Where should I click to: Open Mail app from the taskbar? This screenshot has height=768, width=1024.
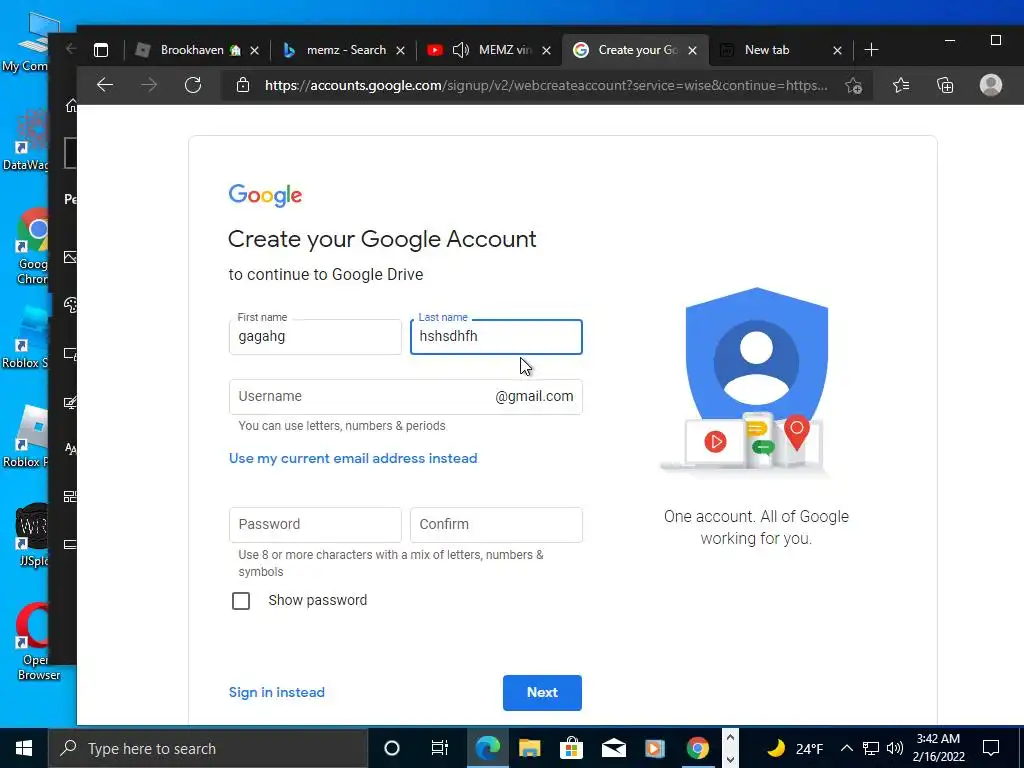coord(613,748)
